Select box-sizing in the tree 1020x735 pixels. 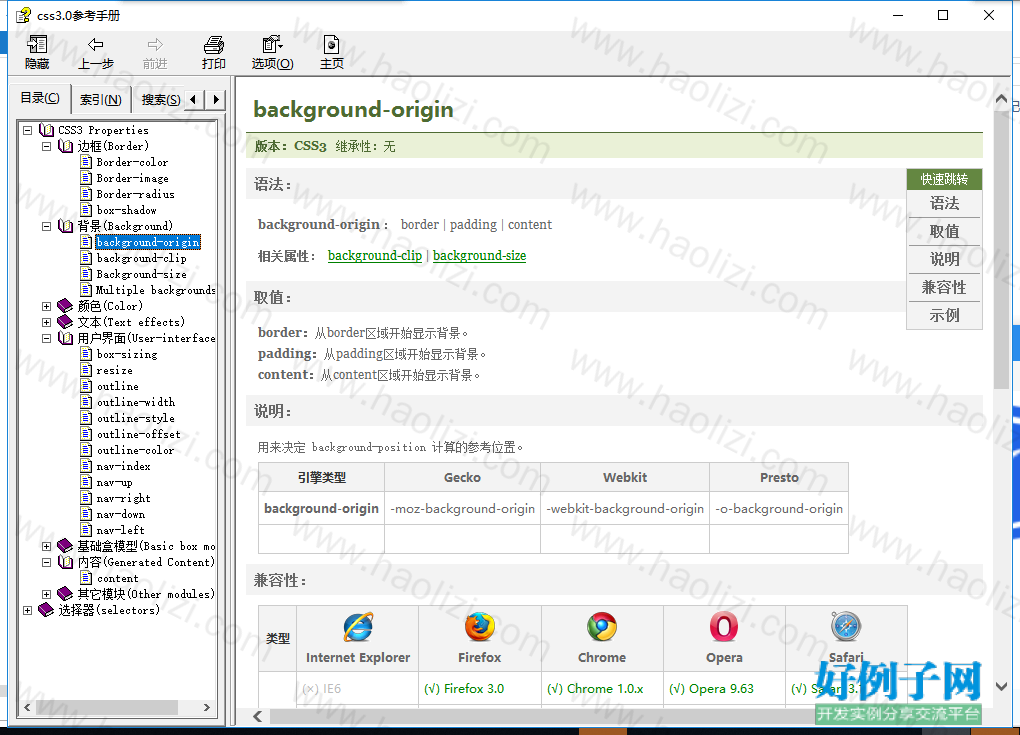point(127,354)
